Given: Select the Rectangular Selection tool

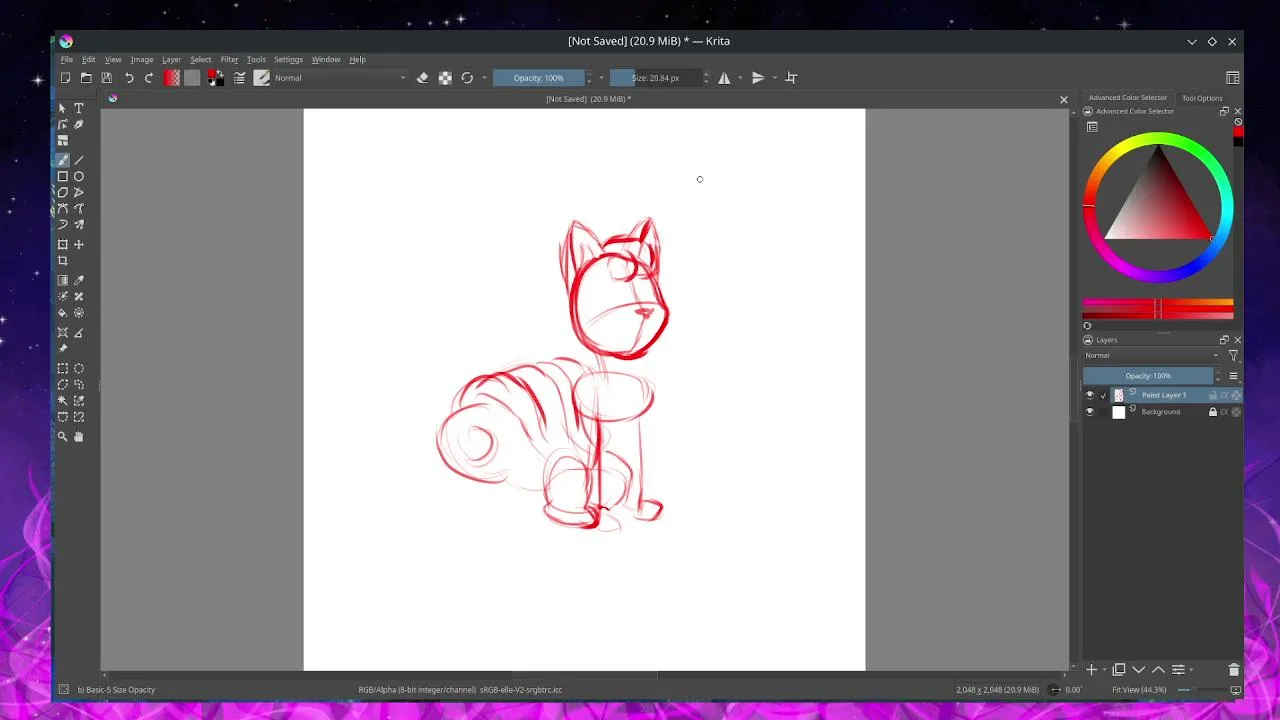Looking at the screenshot, I should pyautogui.click(x=63, y=368).
